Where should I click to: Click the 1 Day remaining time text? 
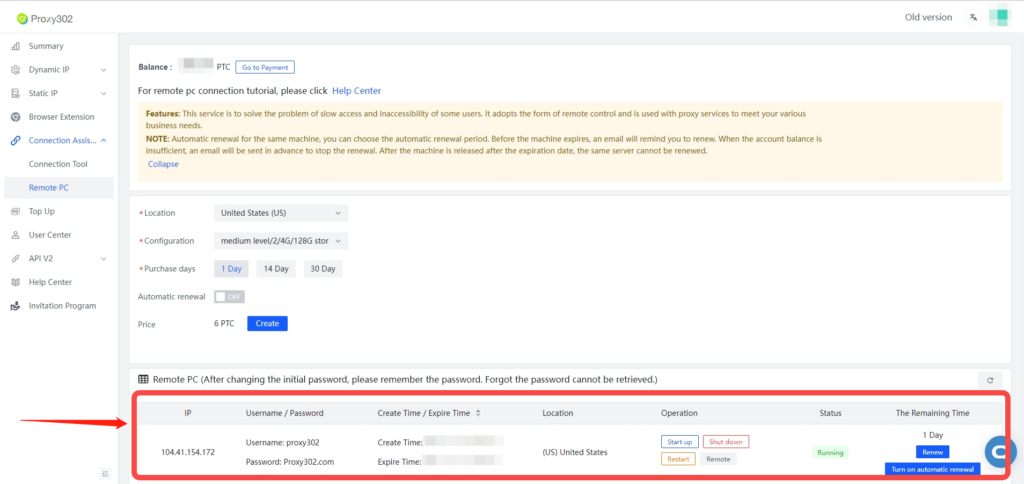click(933, 435)
